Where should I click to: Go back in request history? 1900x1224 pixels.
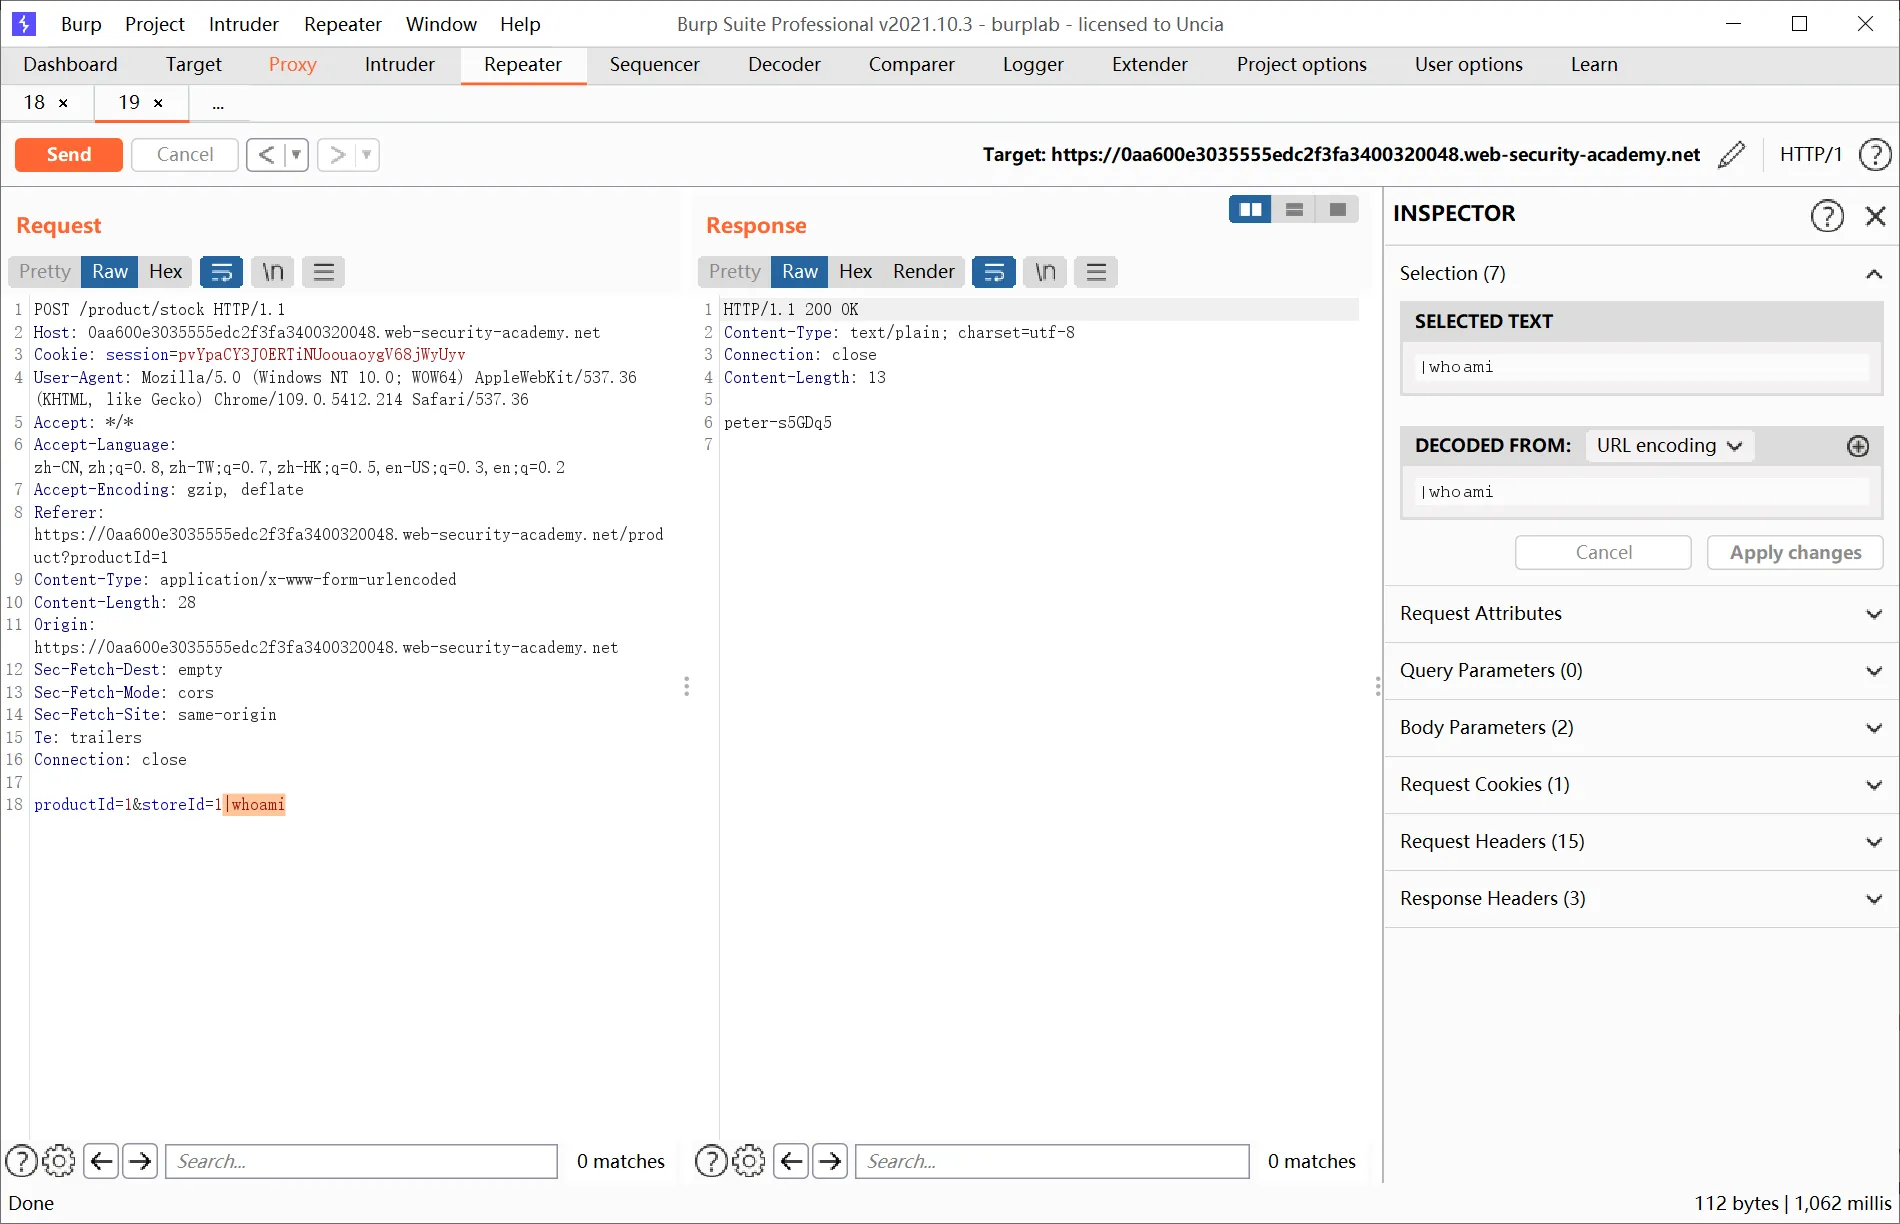[266, 154]
